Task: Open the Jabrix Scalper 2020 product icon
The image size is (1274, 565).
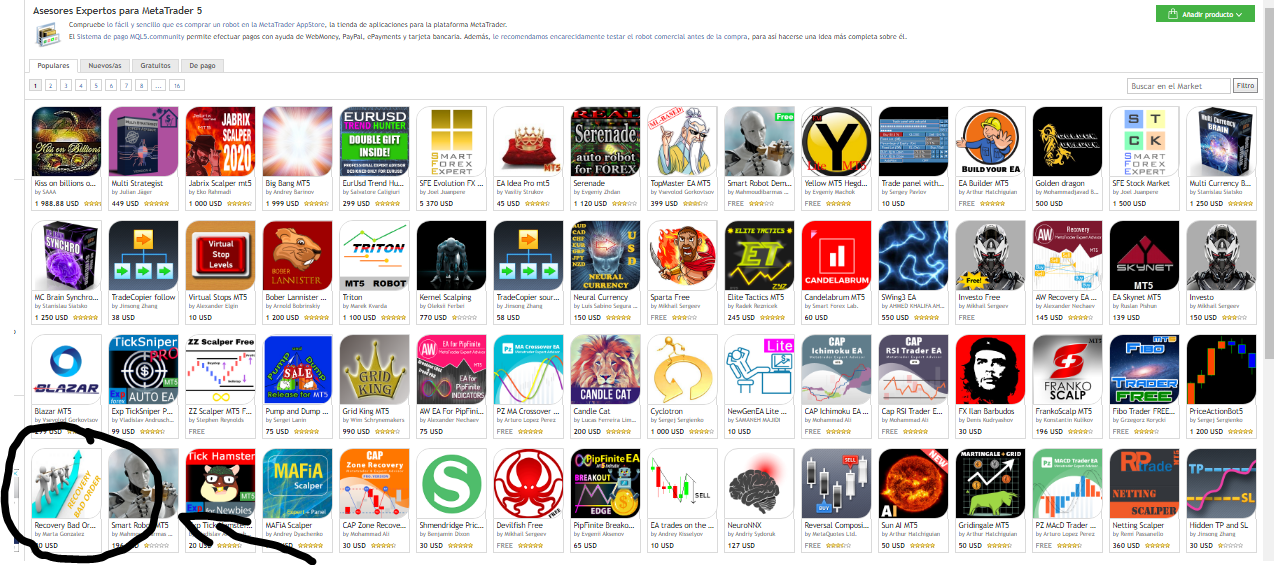Action: point(221,142)
